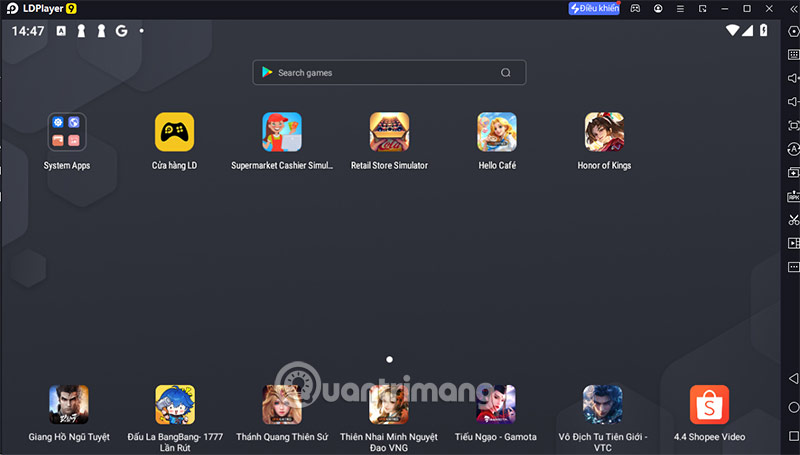
Task: Launch Retail Store Simulator
Action: click(x=389, y=132)
